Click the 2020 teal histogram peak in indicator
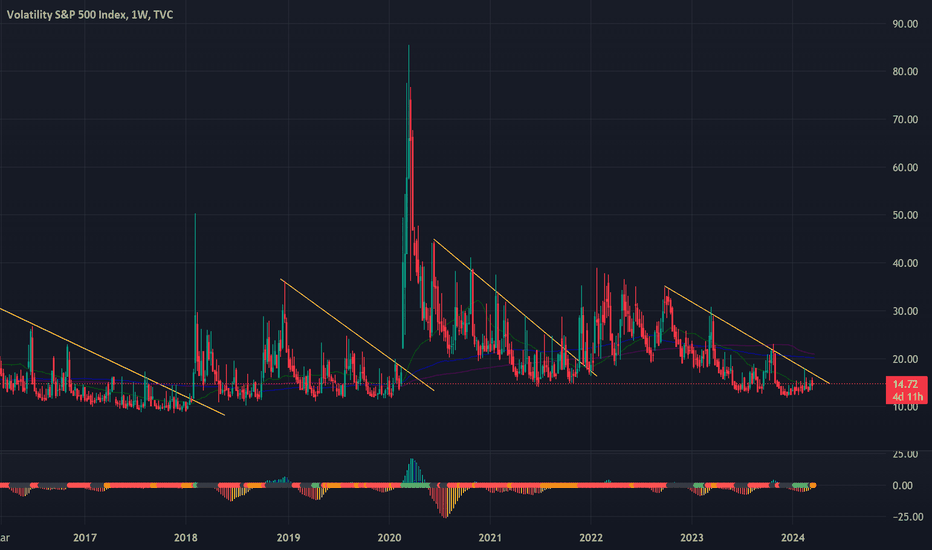The width and height of the screenshot is (932, 550). coord(412,470)
